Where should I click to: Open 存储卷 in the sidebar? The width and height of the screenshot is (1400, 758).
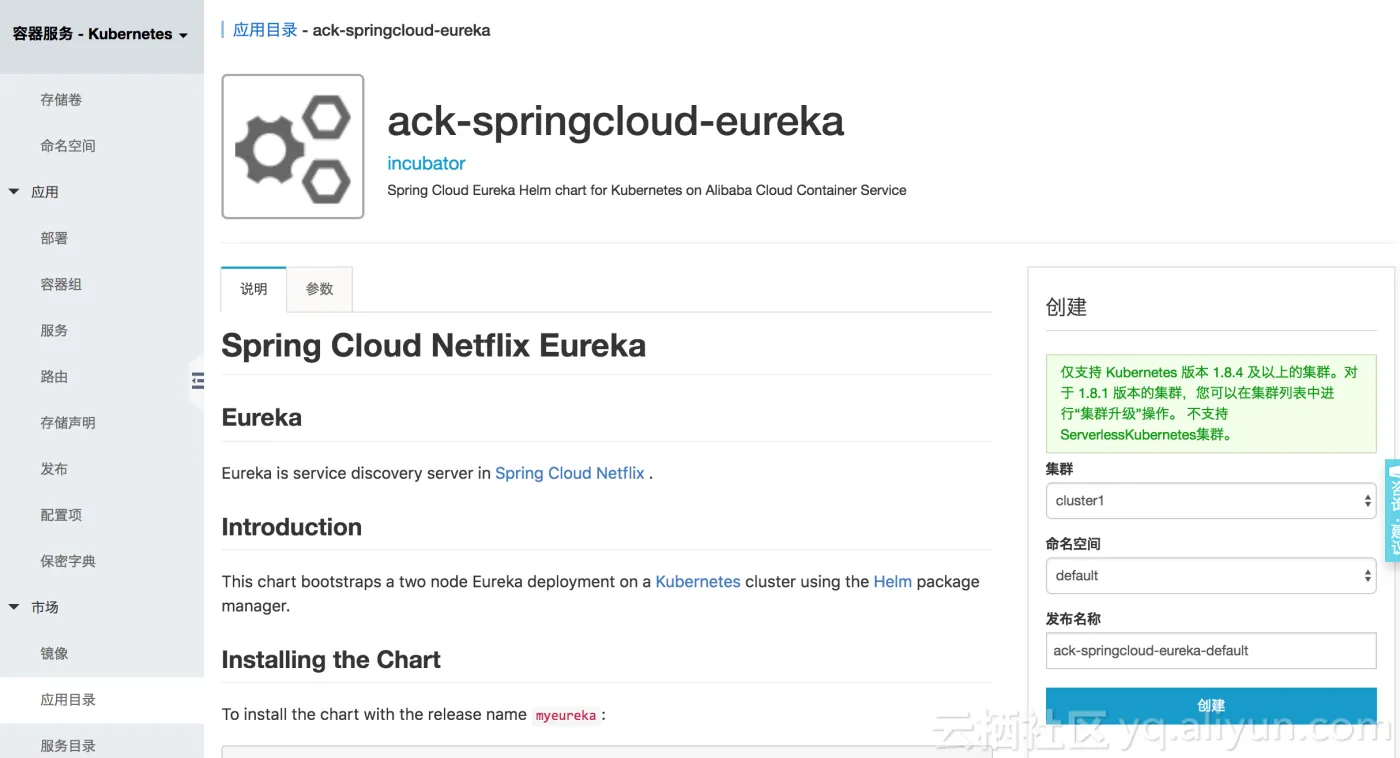point(61,100)
